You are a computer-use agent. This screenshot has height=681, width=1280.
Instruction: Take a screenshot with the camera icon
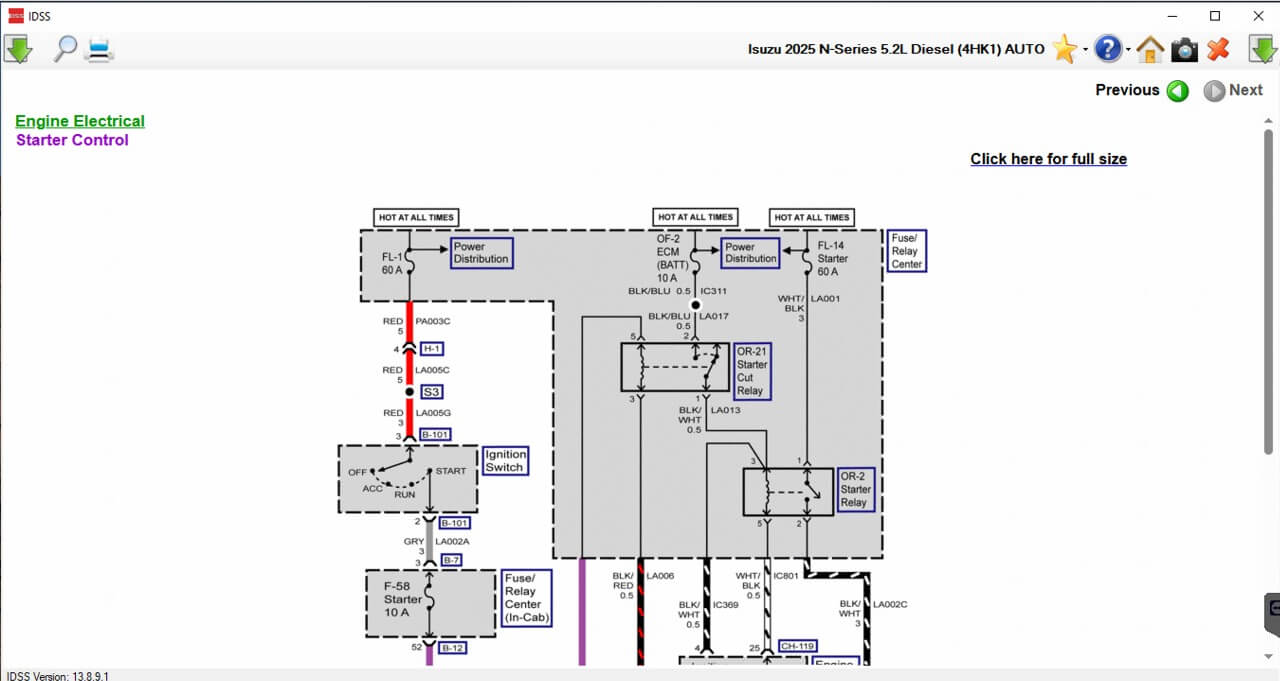pos(1184,49)
